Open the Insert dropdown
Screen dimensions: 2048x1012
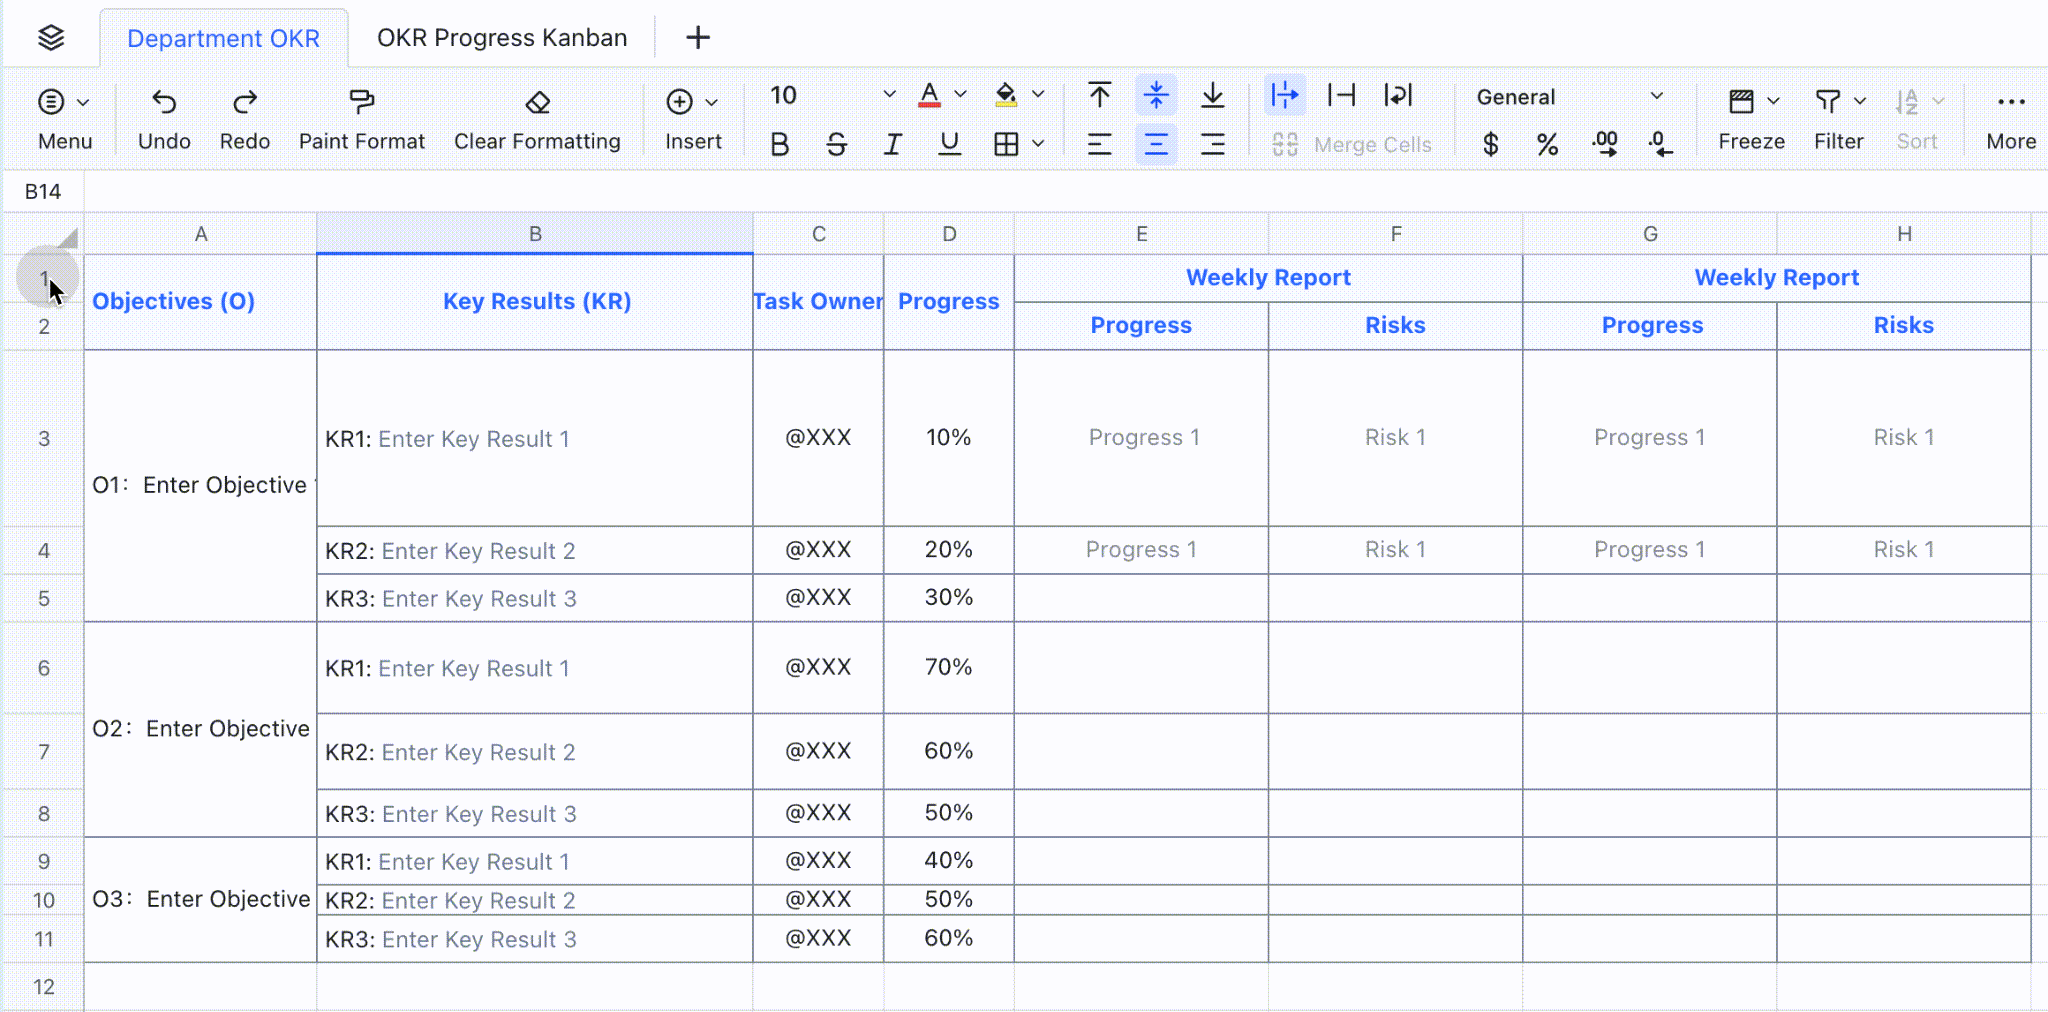(693, 119)
